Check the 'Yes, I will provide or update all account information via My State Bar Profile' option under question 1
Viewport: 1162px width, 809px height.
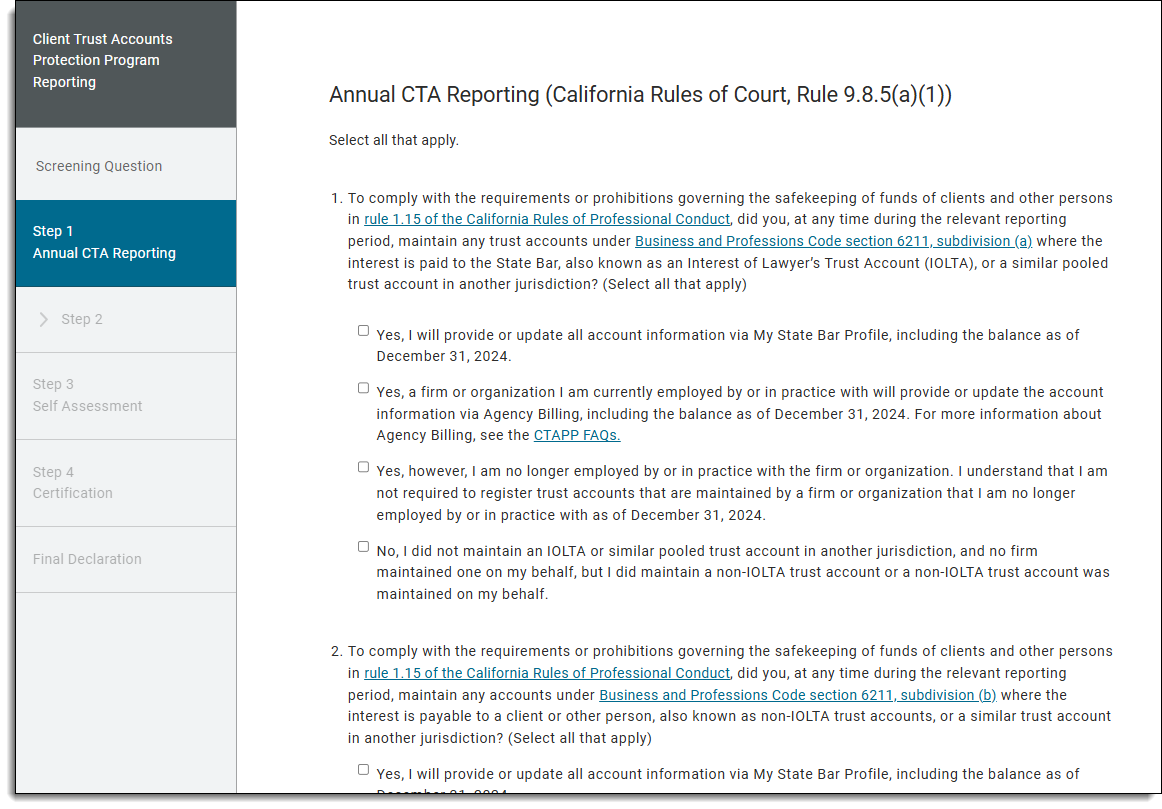(363, 329)
